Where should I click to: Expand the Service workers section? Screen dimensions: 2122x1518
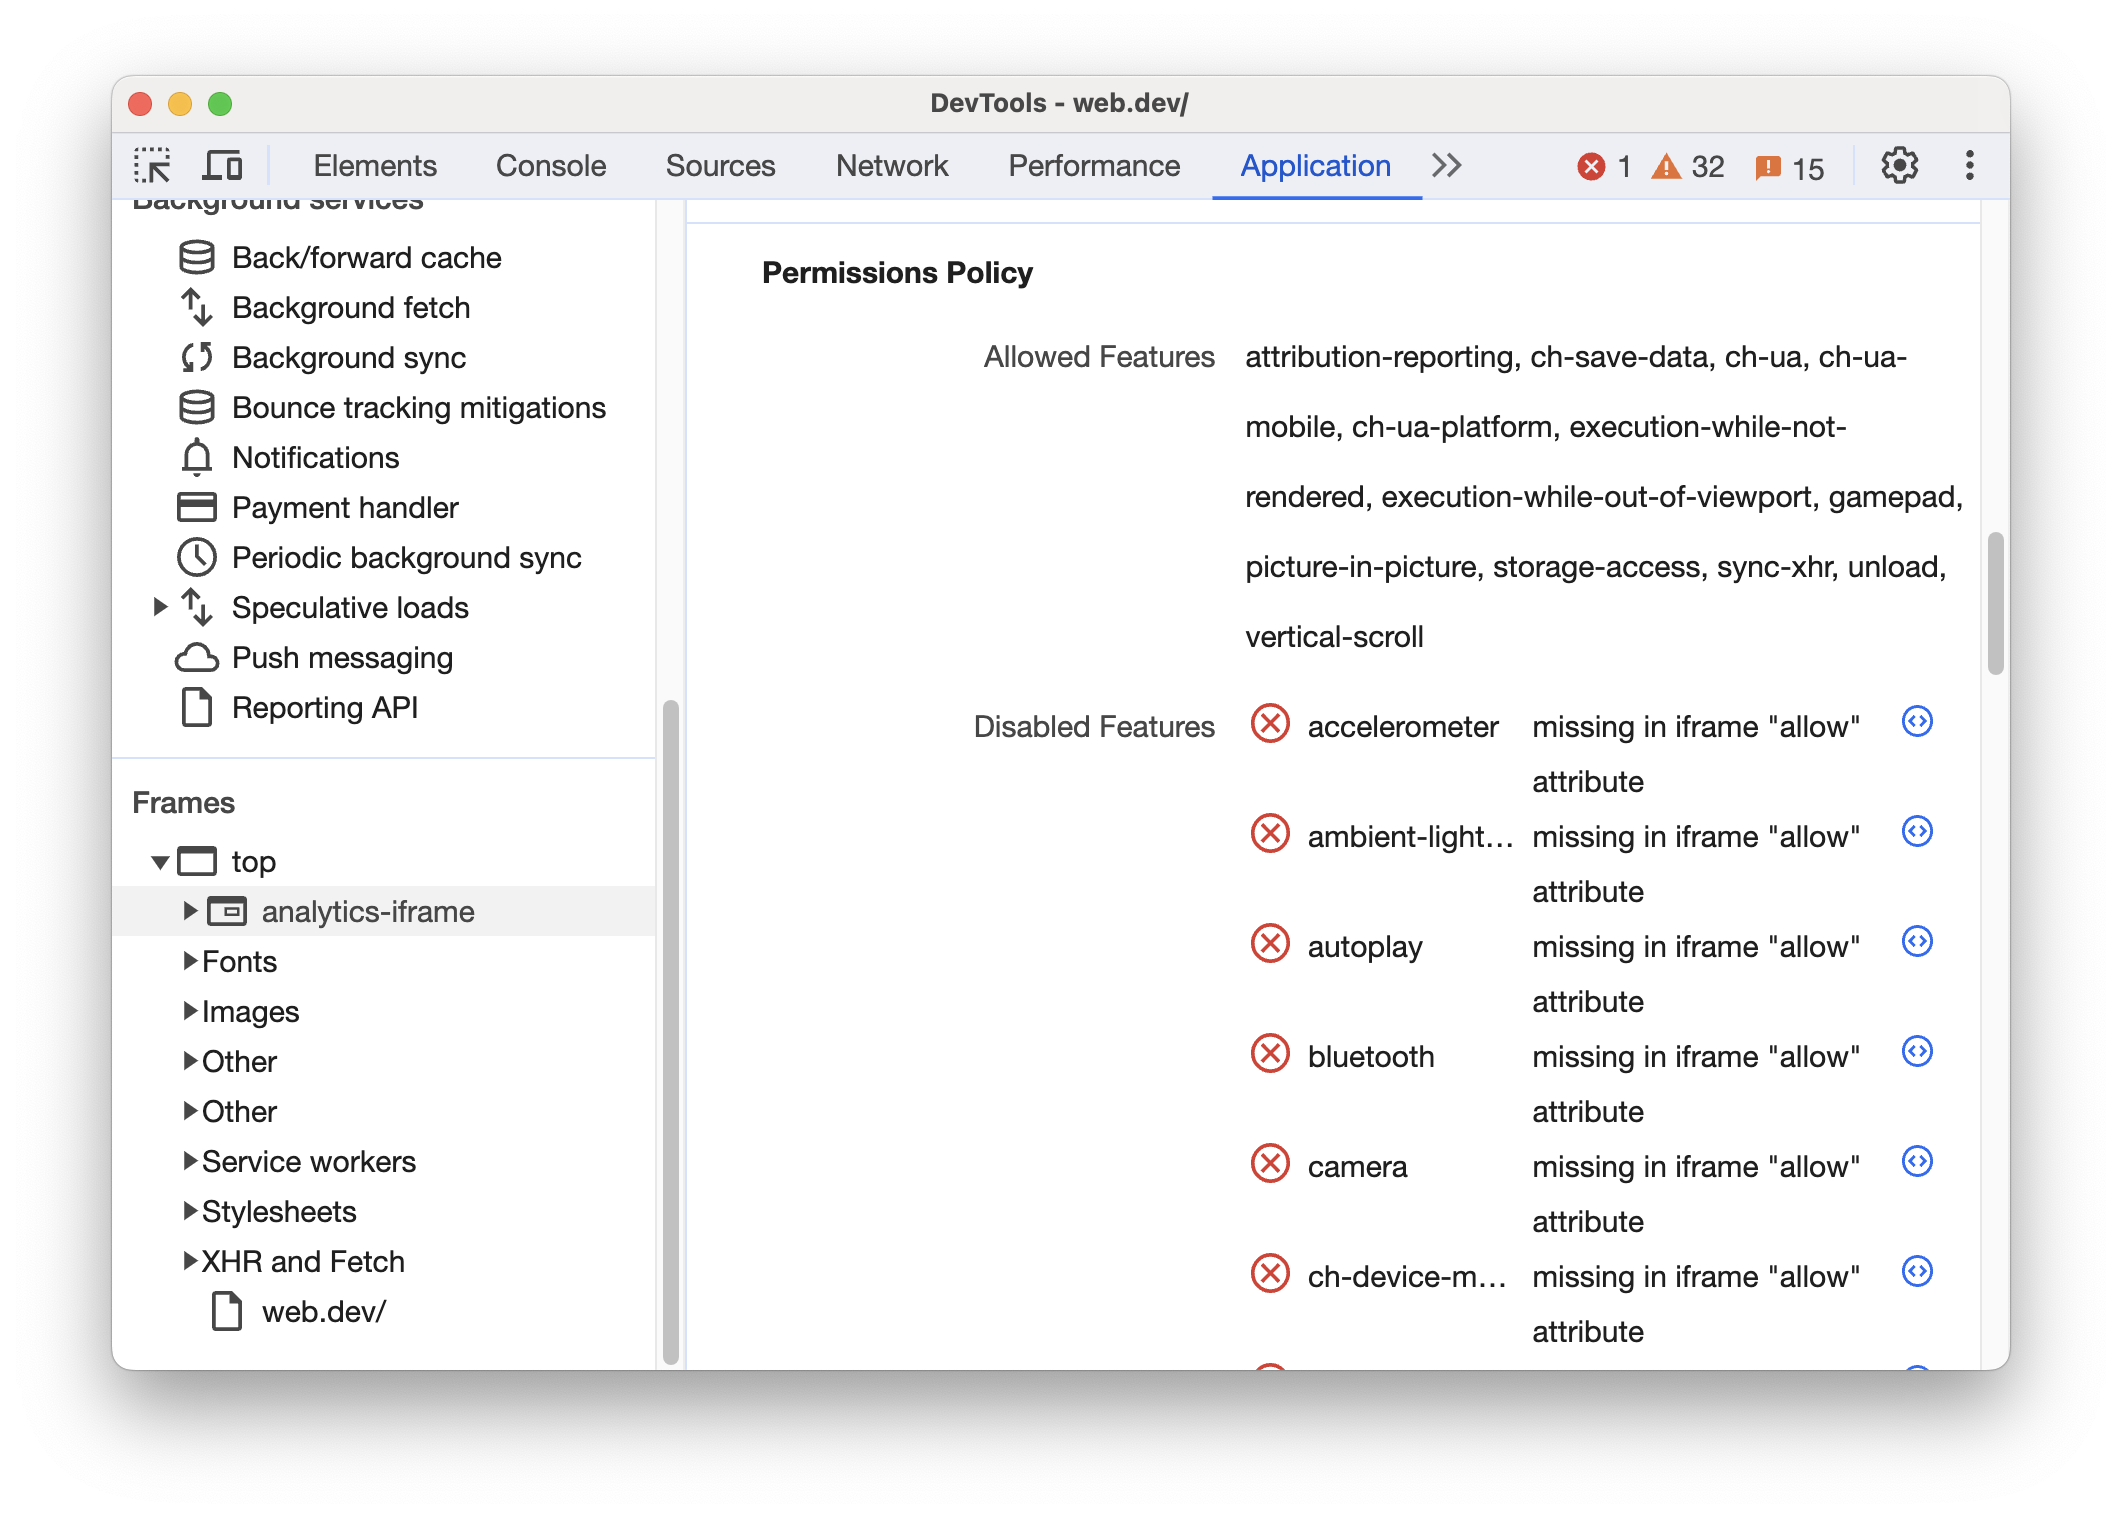[x=186, y=1162]
